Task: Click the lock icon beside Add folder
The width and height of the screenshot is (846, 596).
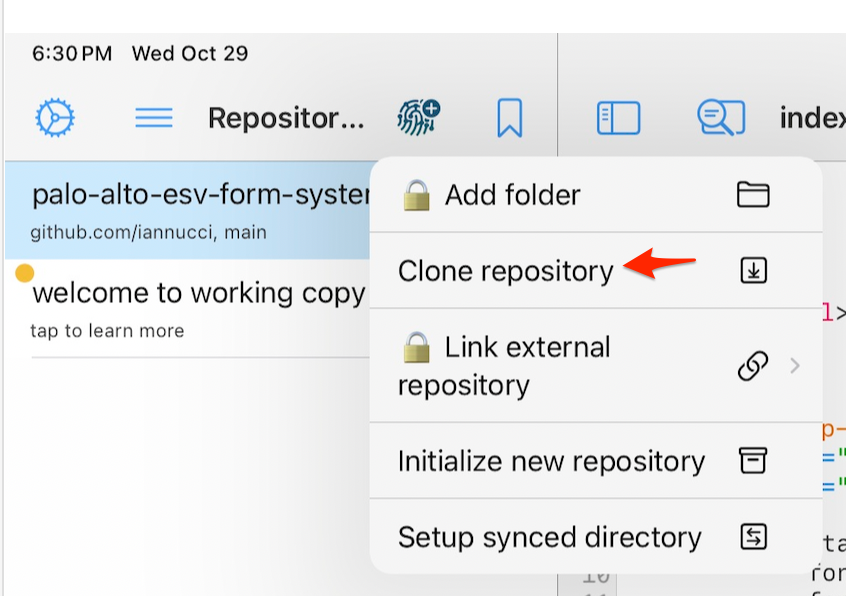Action: (417, 195)
